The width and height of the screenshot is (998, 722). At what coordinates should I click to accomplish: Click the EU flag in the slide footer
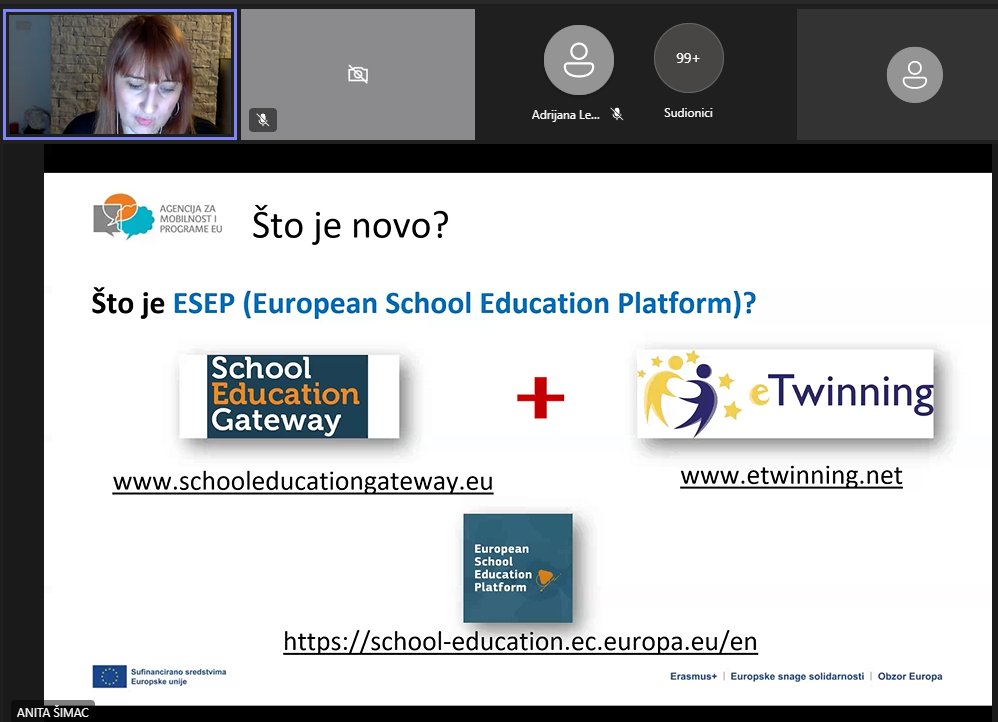pyautogui.click(x=107, y=676)
